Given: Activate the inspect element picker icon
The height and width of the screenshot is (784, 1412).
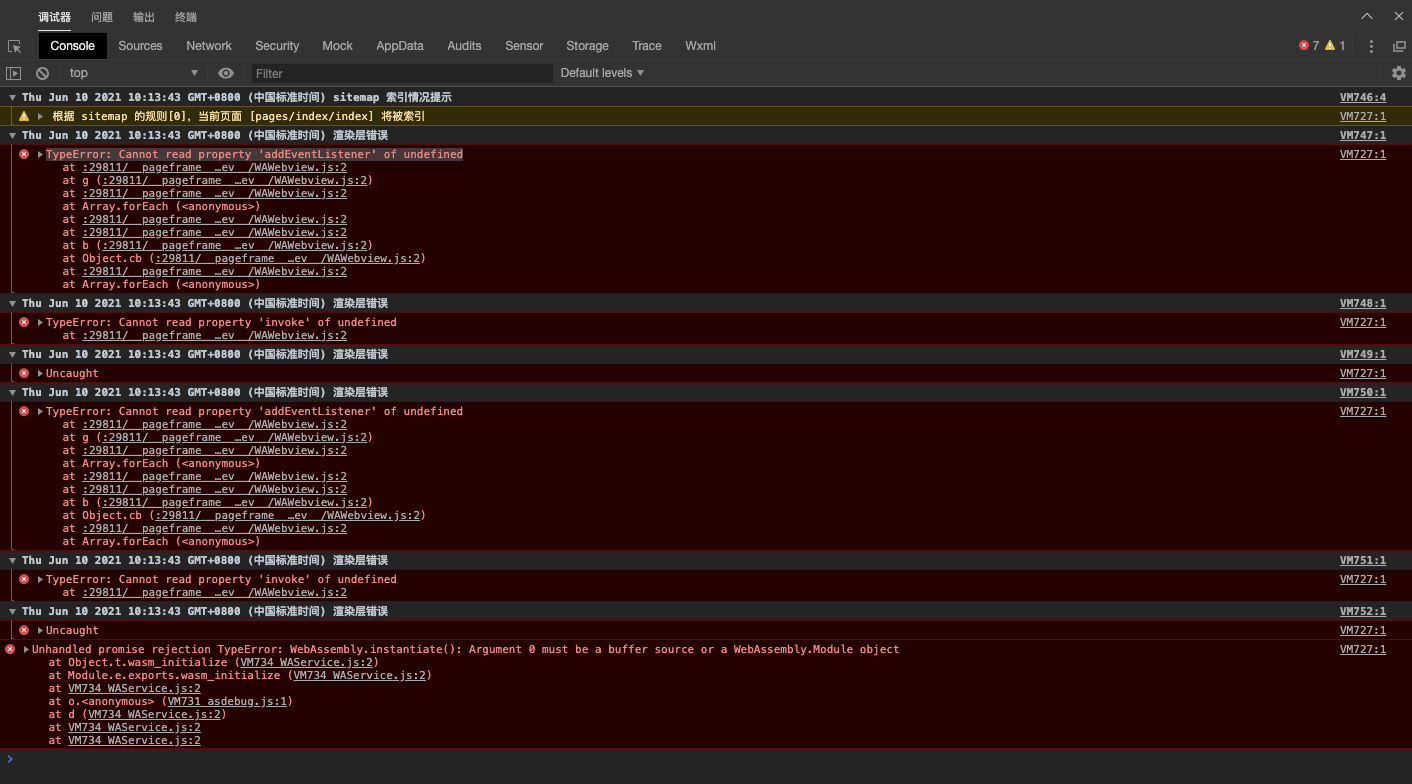Looking at the screenshot, I should click(x=14, y=46).
